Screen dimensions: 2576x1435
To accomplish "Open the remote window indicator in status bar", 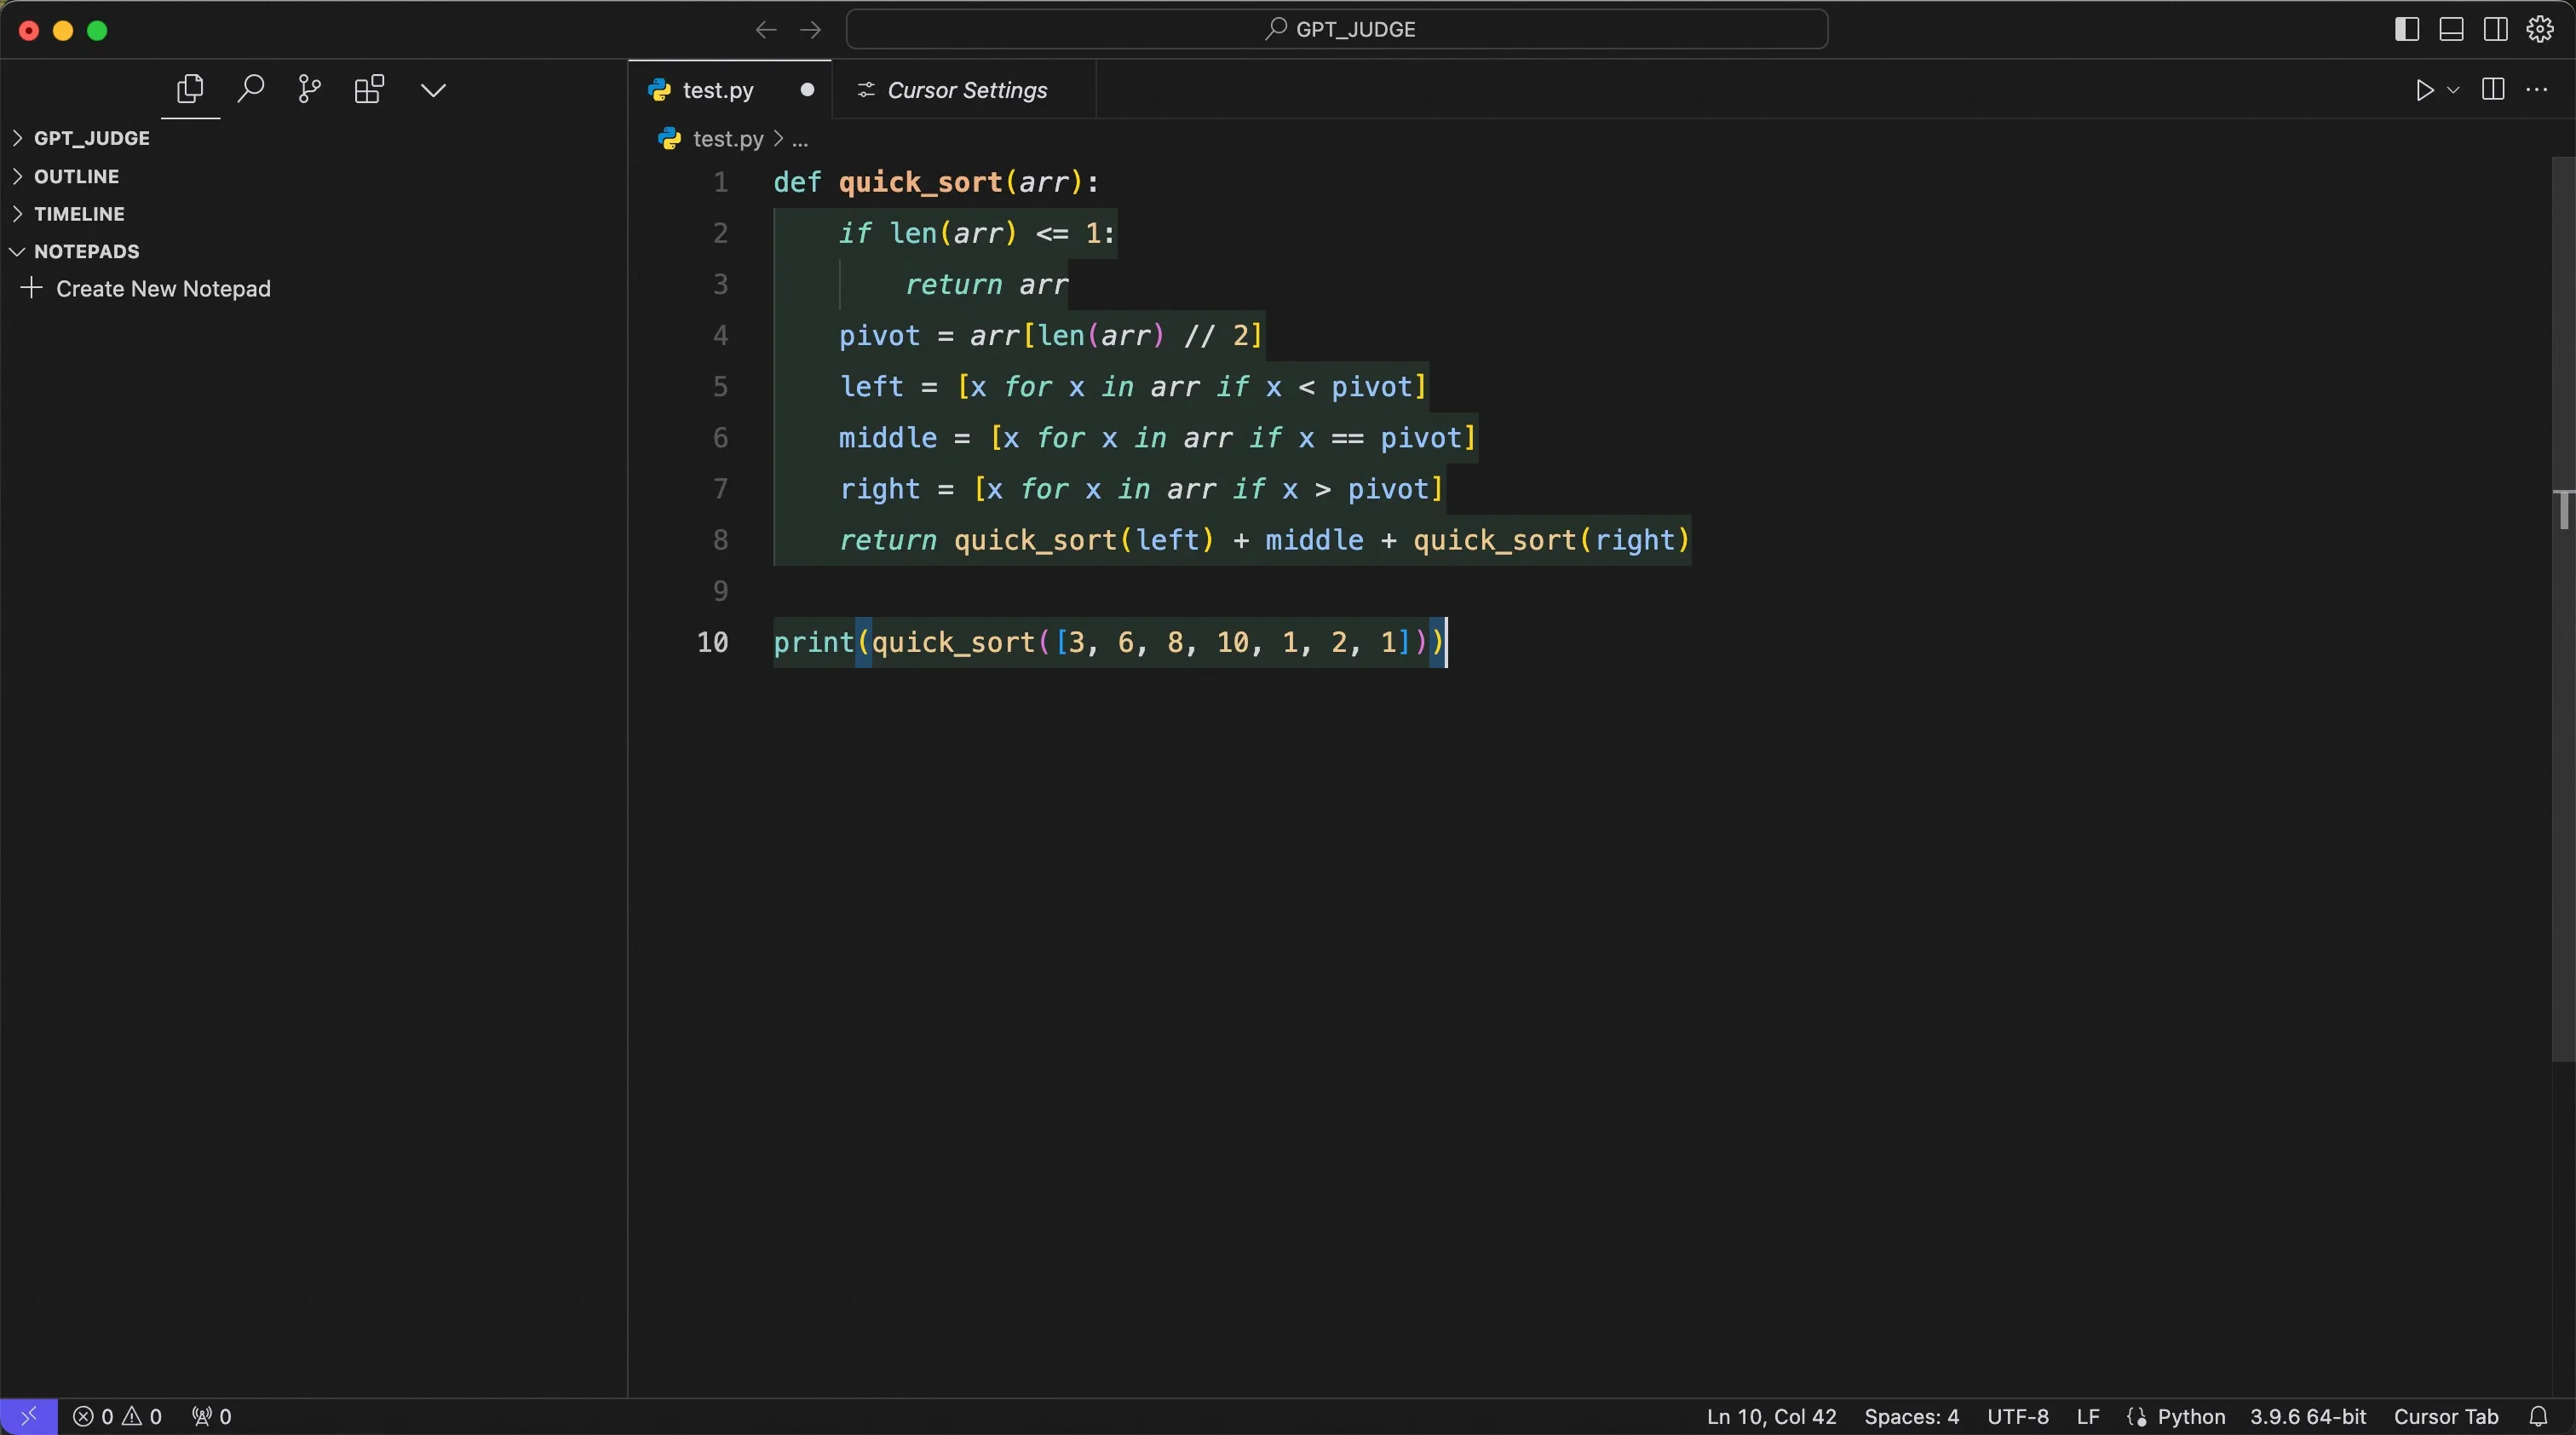I will pos(29,1416).
